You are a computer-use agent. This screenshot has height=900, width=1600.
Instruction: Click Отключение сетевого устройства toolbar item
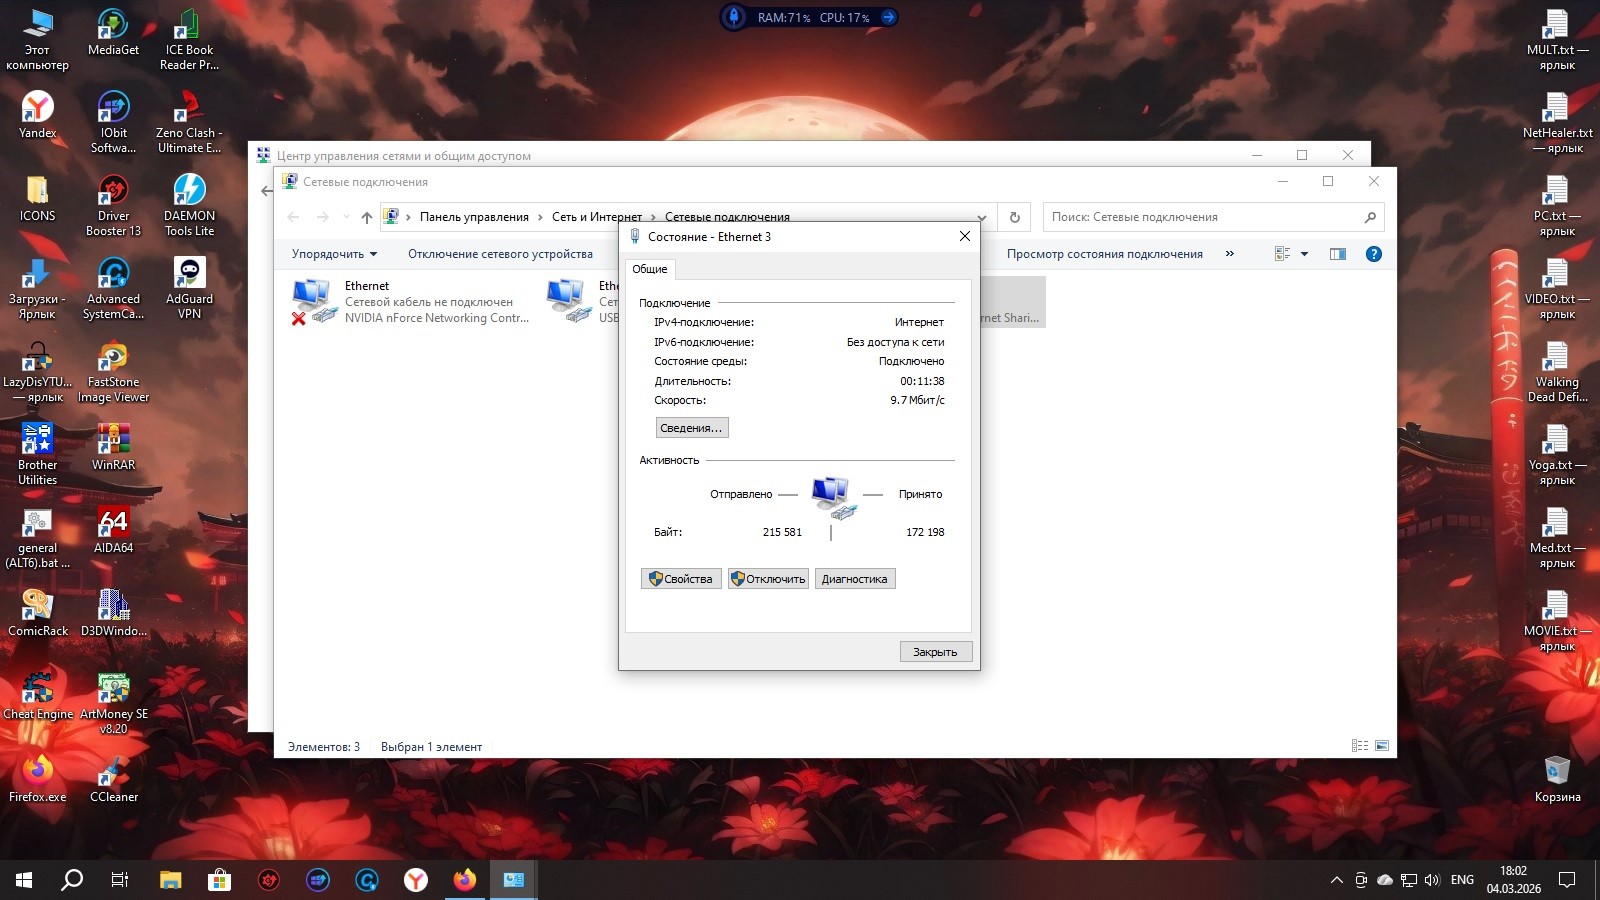click(x=500, y=254)
